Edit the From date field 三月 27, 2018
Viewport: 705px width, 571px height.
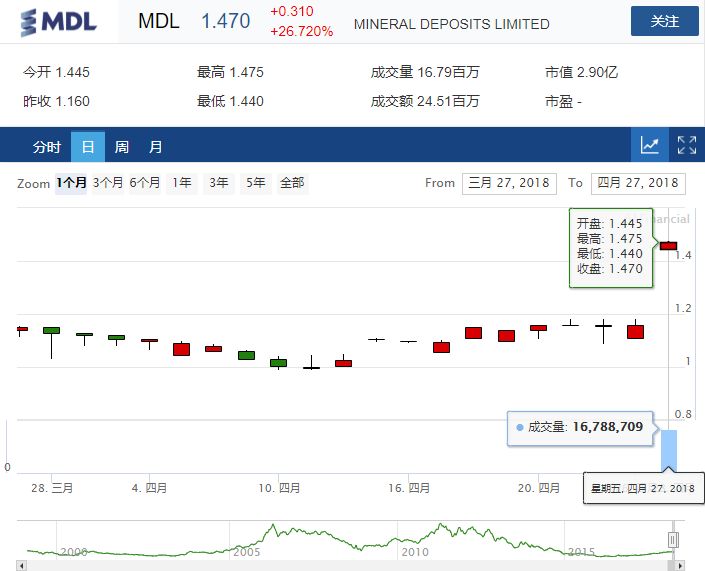click(509, 183)
